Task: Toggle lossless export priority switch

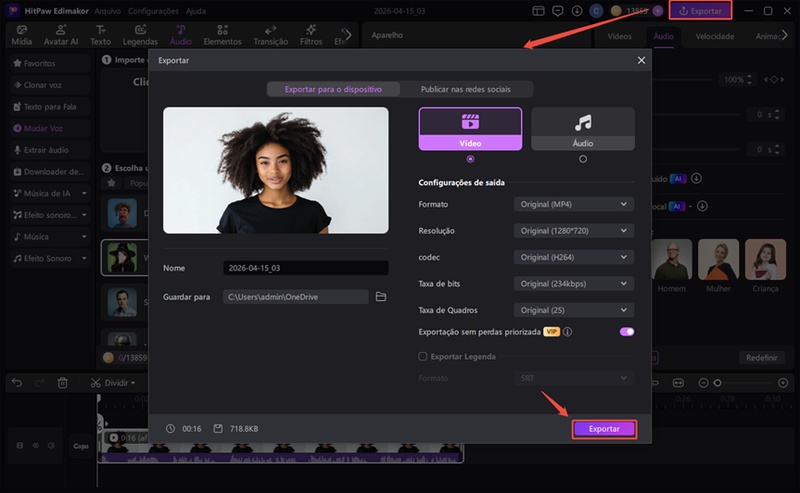Action: tap(627, 331)
